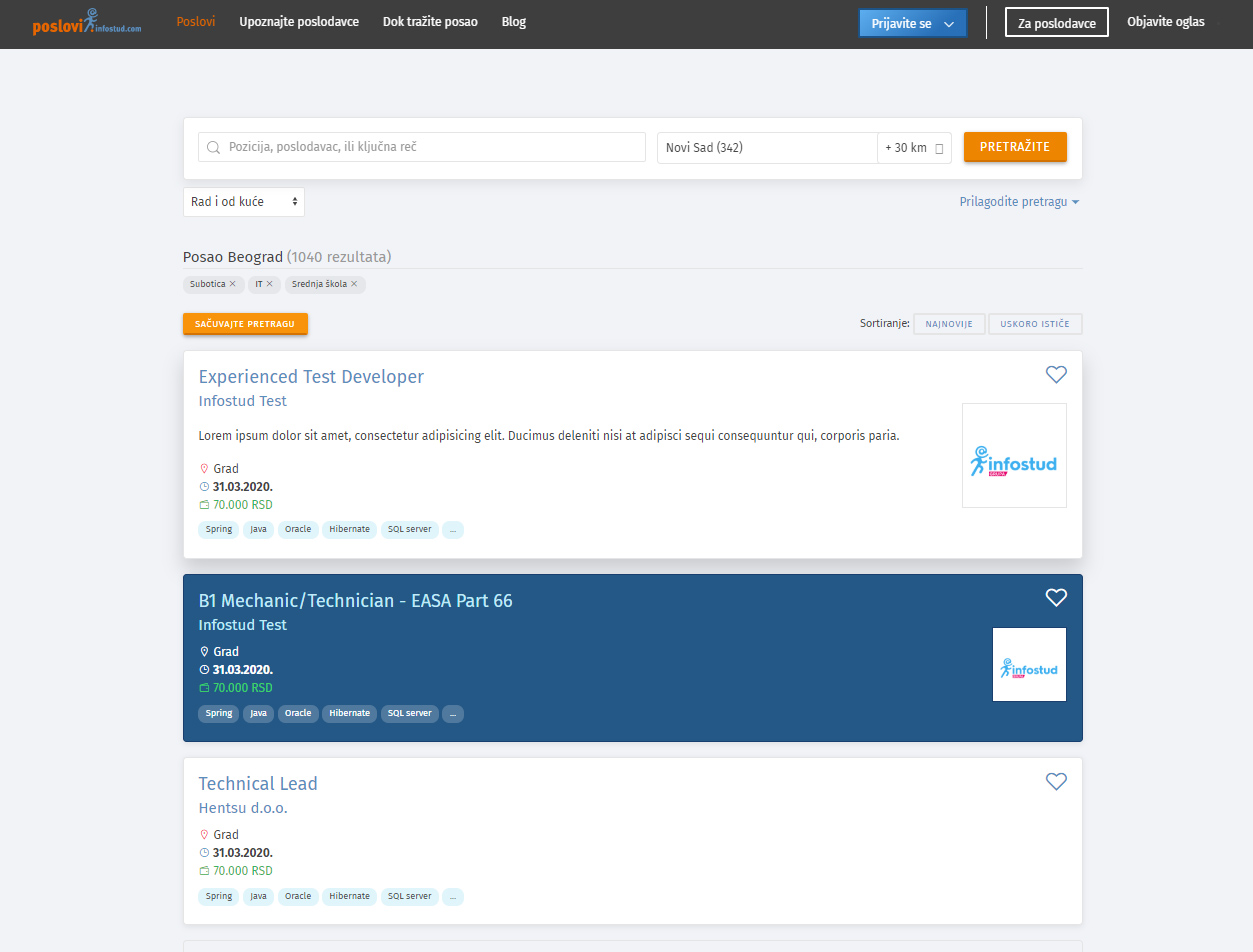
Task: Click SQL server tag on Technical Lead card
Action: (410, 896)
